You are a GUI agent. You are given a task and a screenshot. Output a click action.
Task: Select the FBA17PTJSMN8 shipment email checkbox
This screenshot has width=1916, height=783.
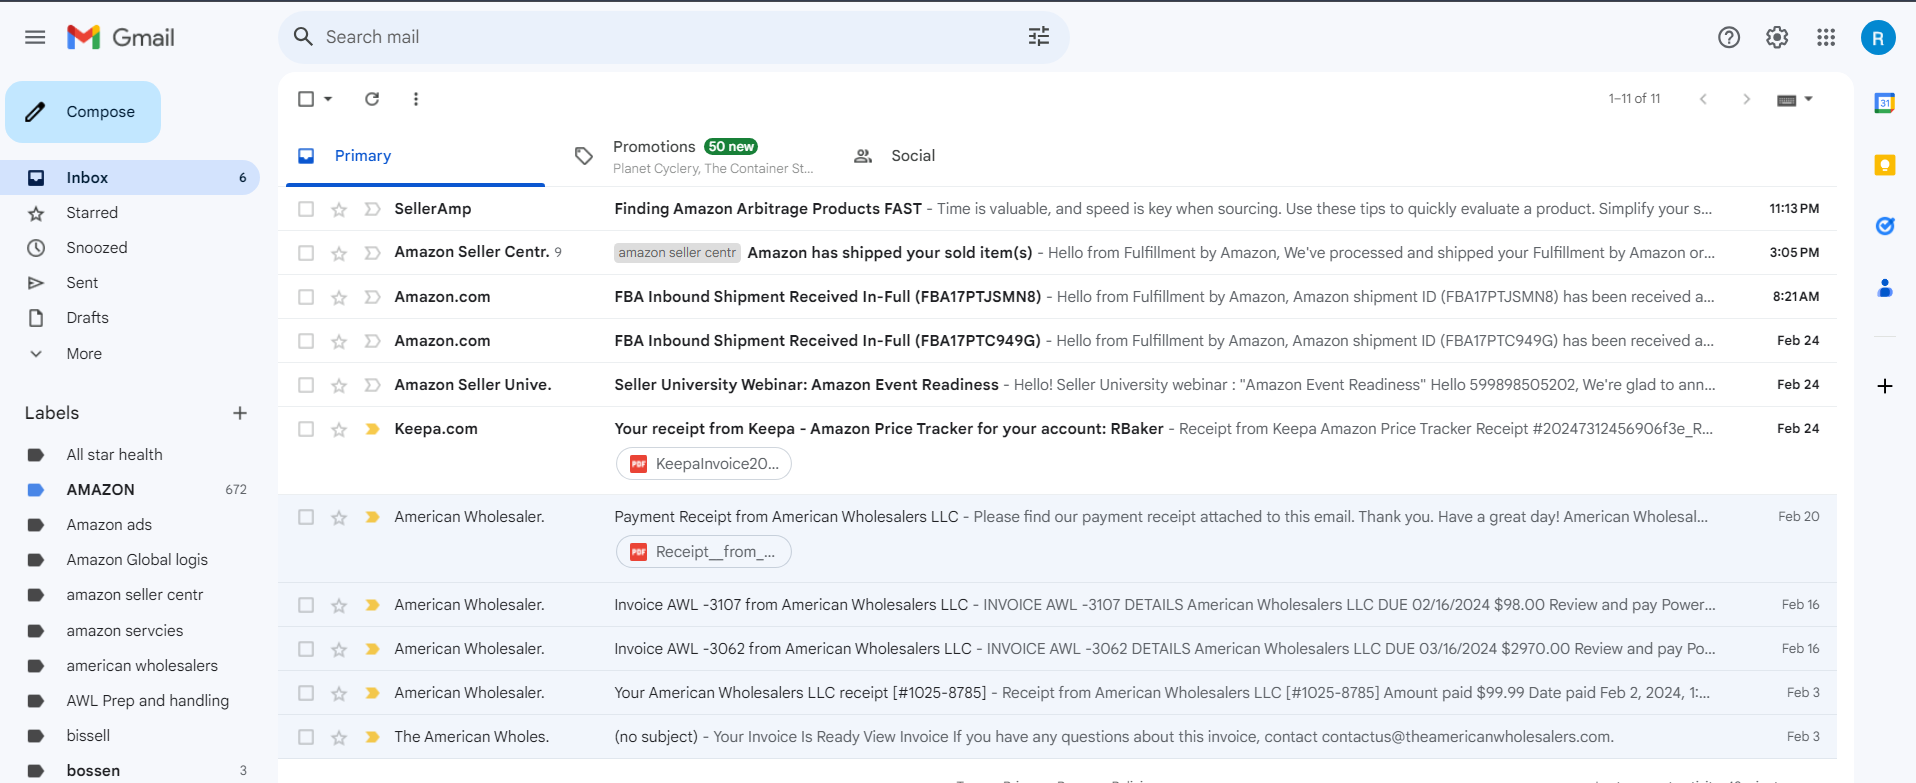click(306, 297)
